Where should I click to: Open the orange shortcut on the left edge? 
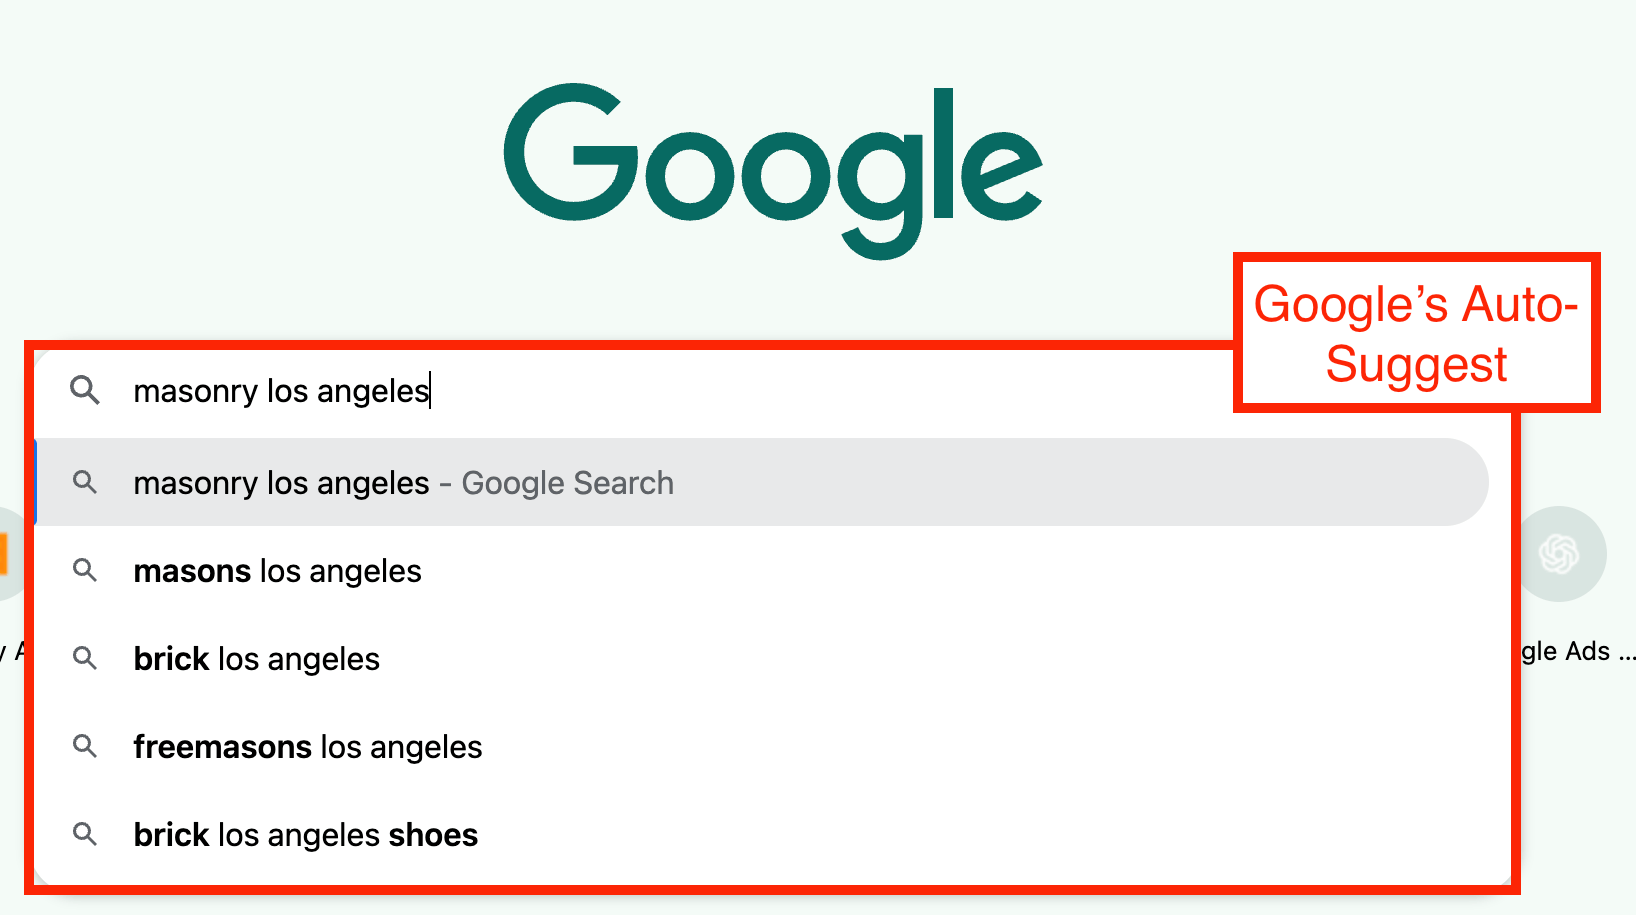point(6,552)
